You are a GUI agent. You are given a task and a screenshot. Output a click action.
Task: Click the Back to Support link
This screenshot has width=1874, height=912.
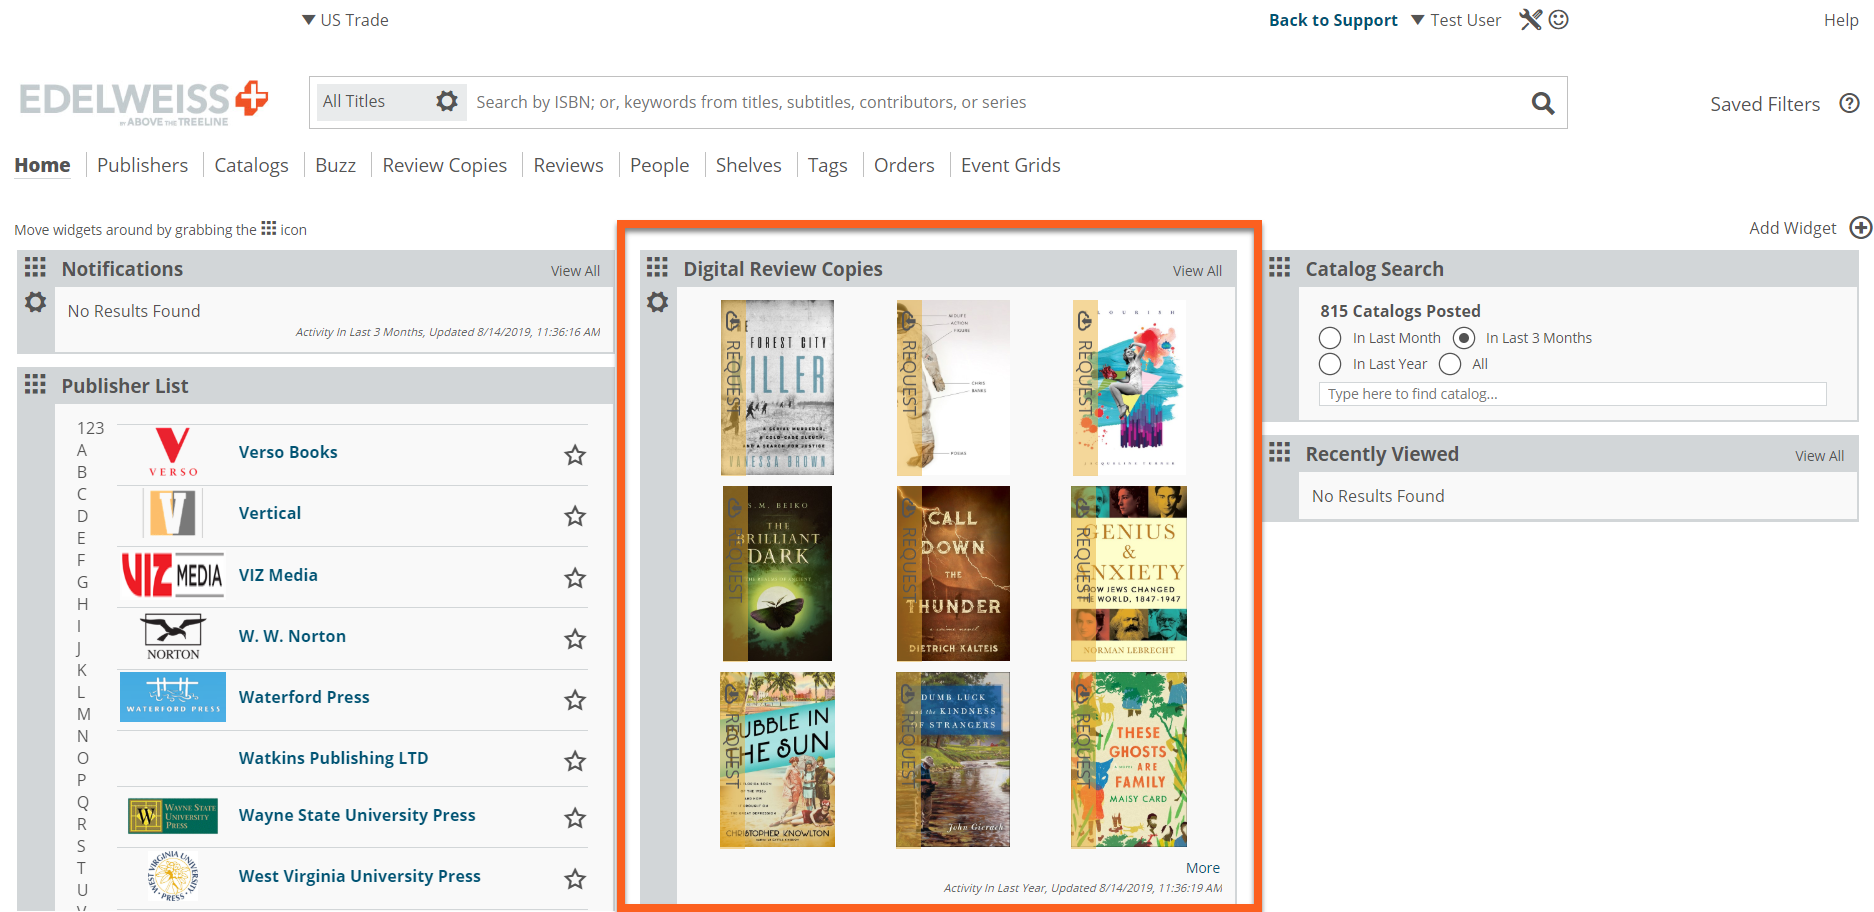click(x=1333, y=20)
